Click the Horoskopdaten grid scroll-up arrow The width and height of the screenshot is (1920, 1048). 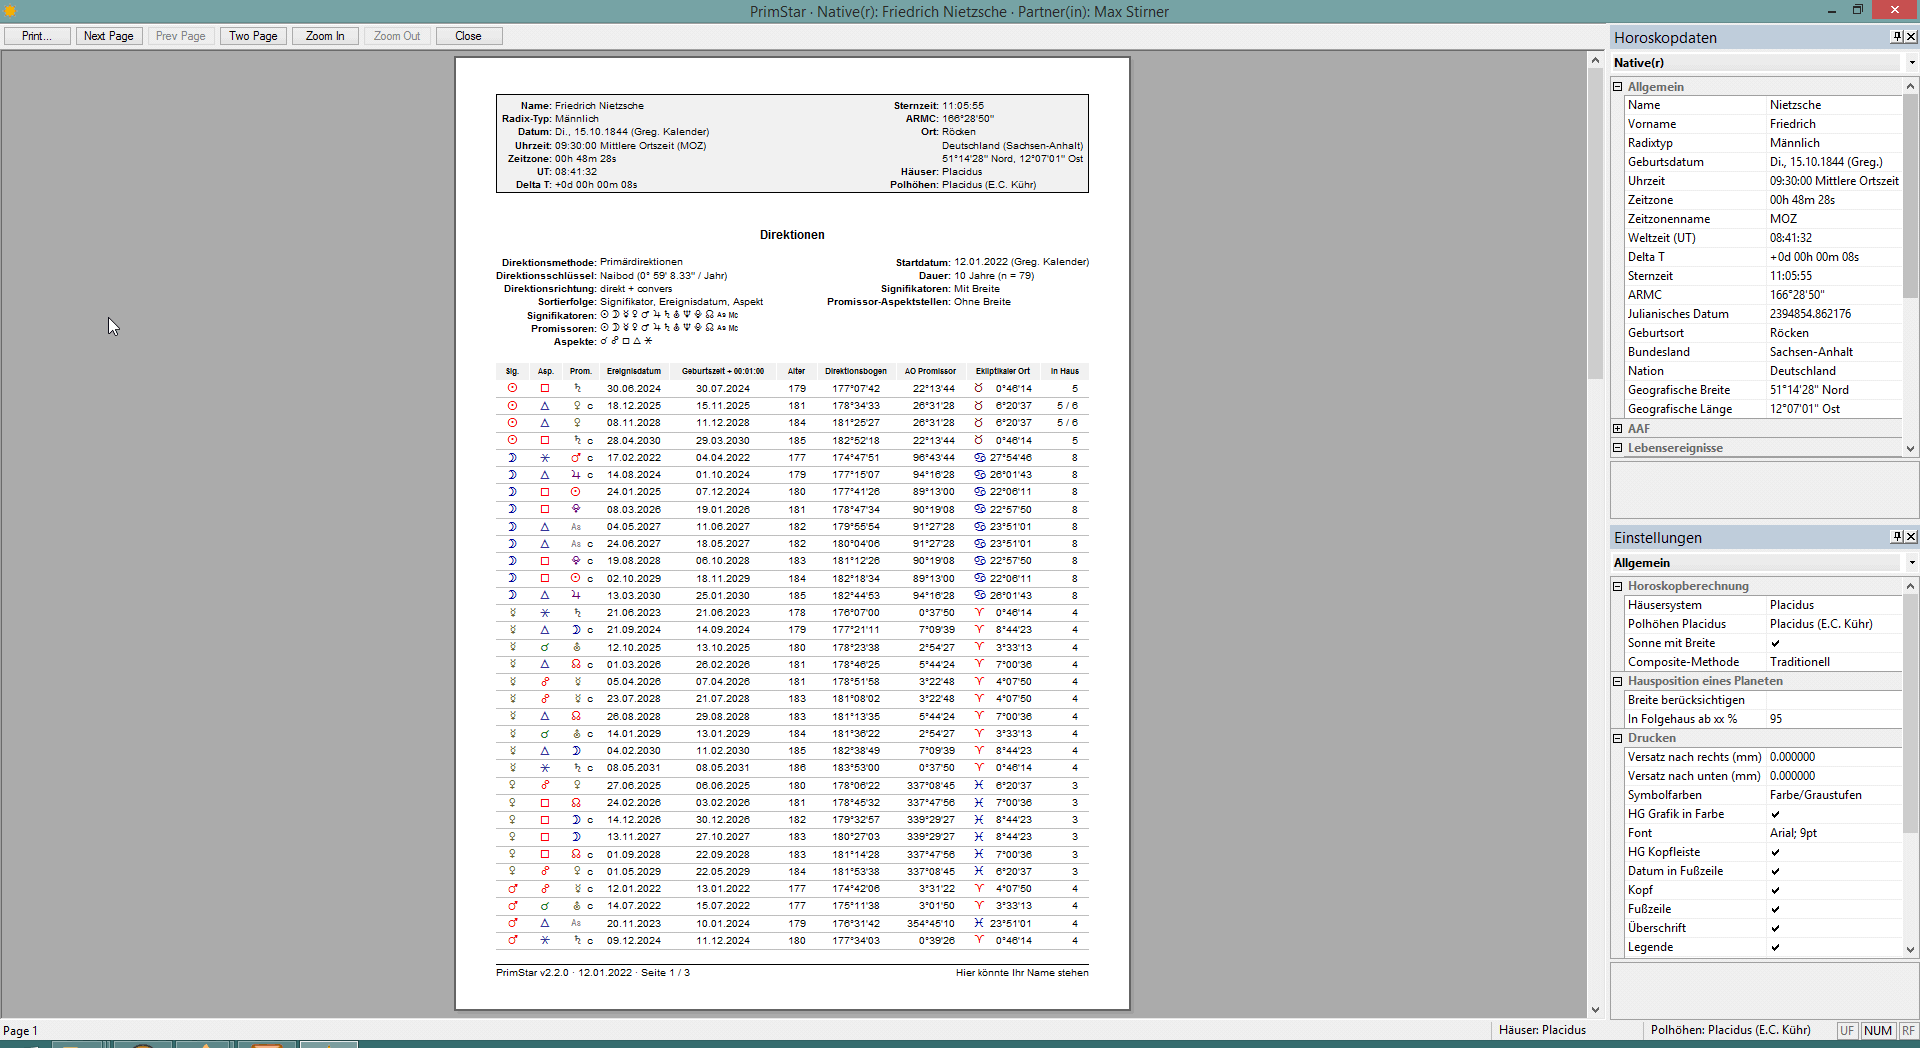click(x=1910, y=87)
